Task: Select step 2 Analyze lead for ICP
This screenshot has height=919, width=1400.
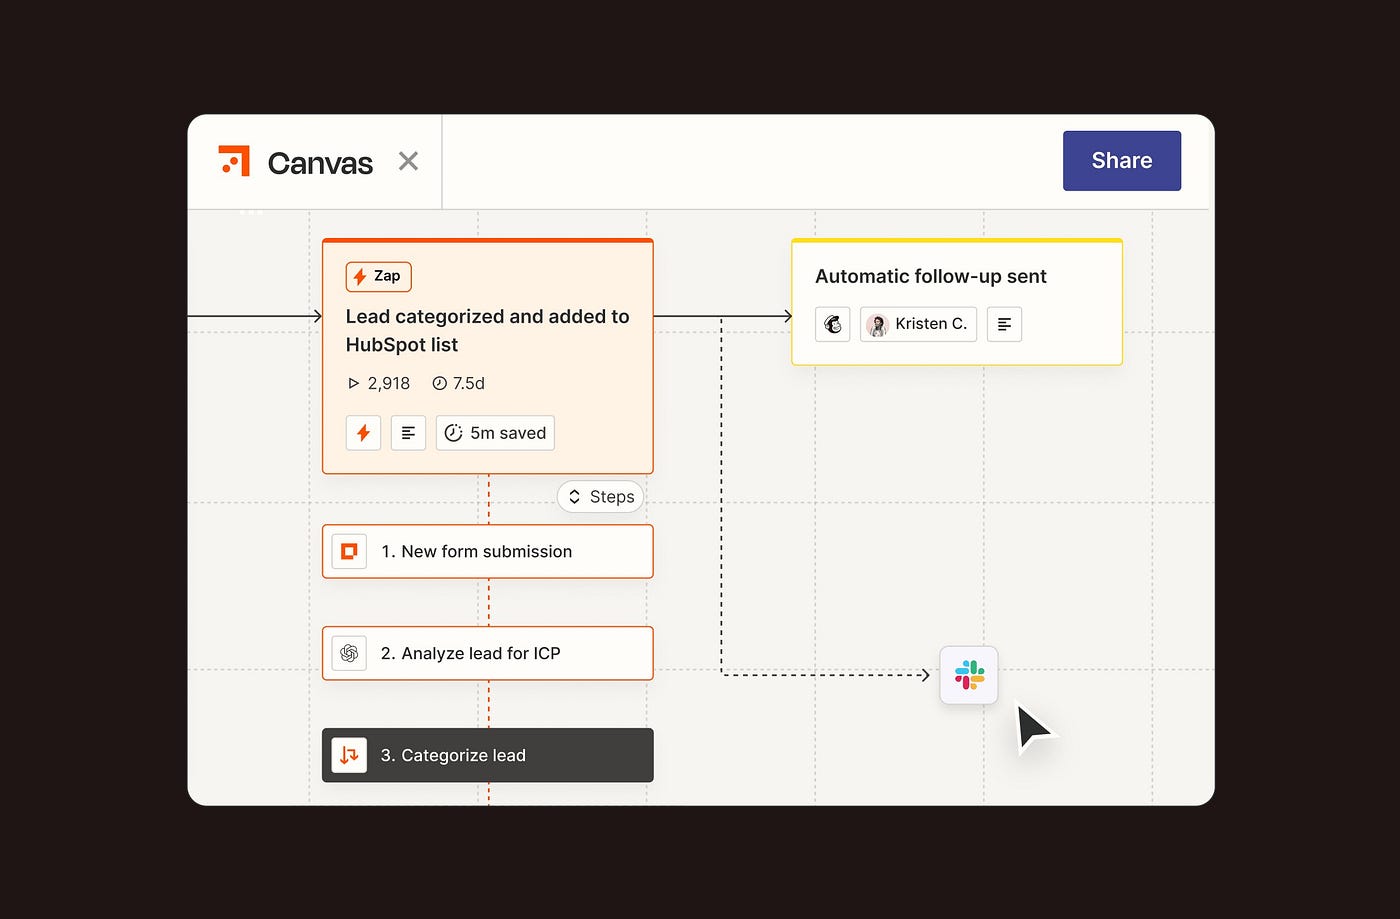Action: [488, 653]
